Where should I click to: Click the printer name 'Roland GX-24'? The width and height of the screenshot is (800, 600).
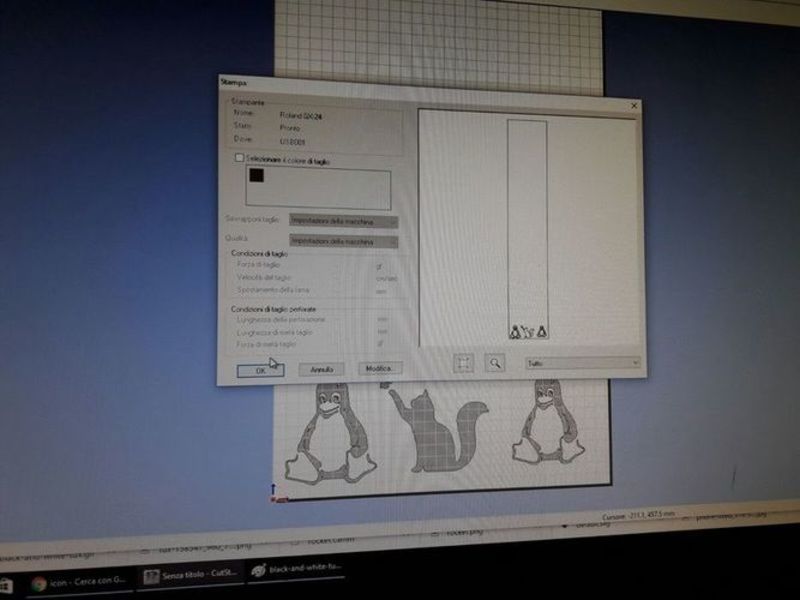[301, 116]
